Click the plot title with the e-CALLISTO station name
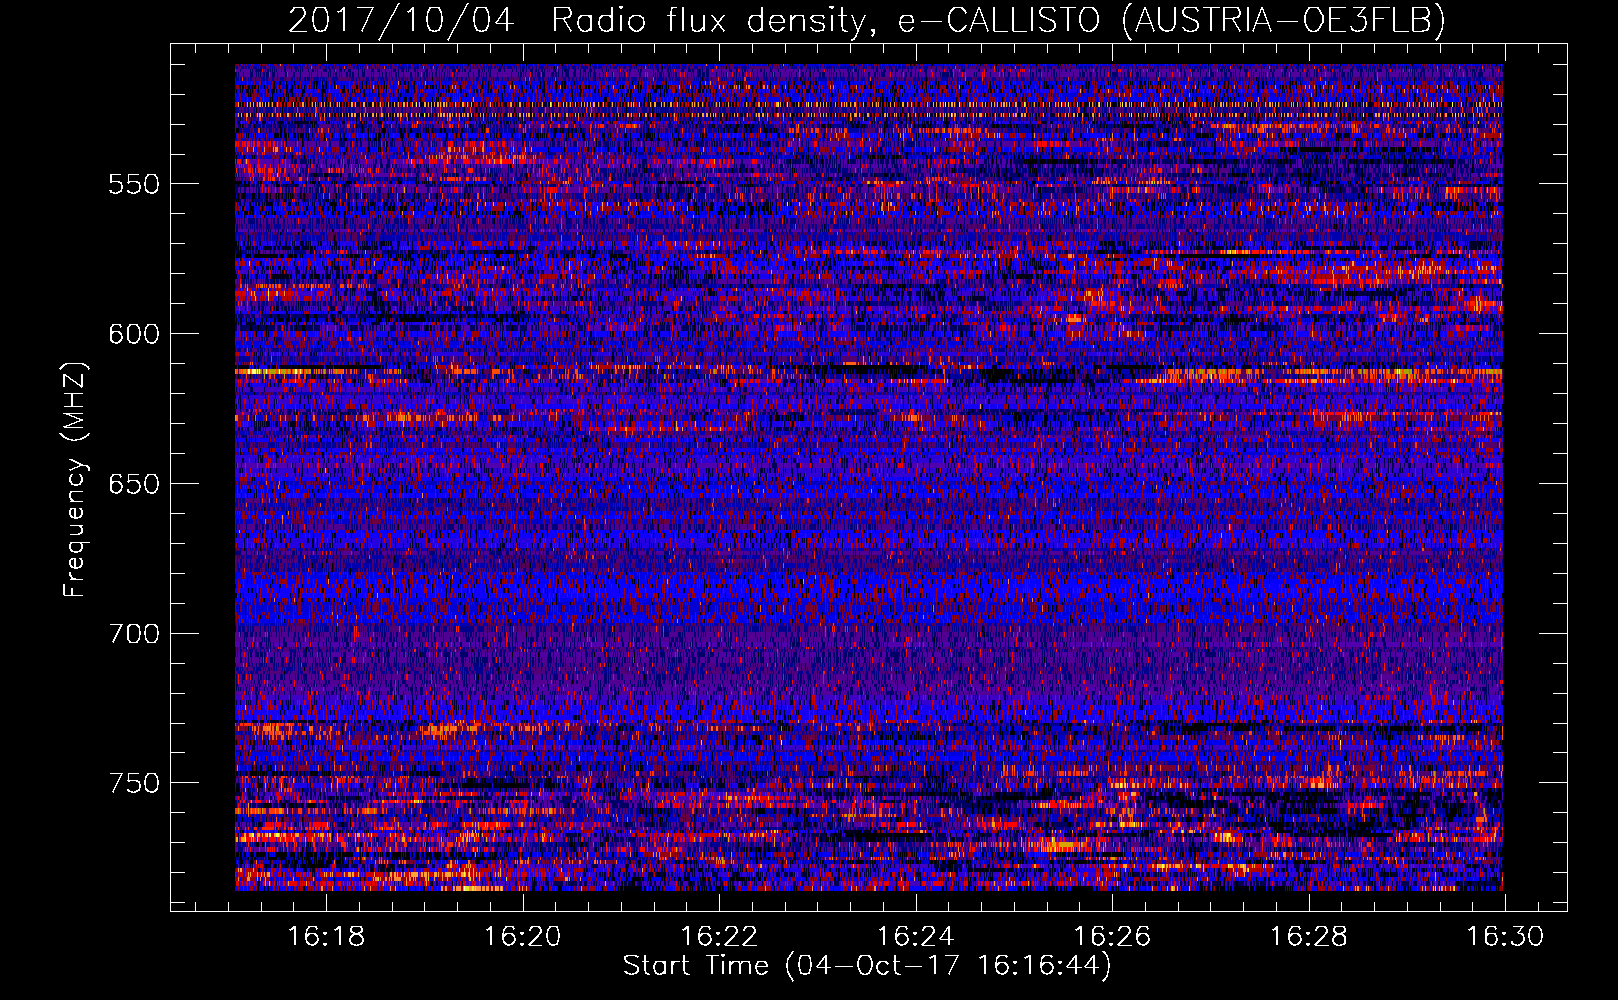 click(x=867, y=19)
